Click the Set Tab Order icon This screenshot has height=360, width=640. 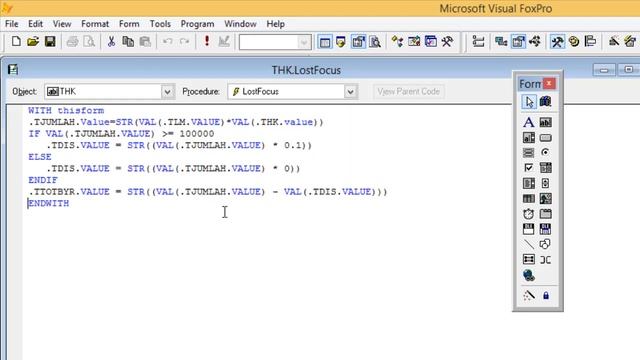tap(478, 41)
